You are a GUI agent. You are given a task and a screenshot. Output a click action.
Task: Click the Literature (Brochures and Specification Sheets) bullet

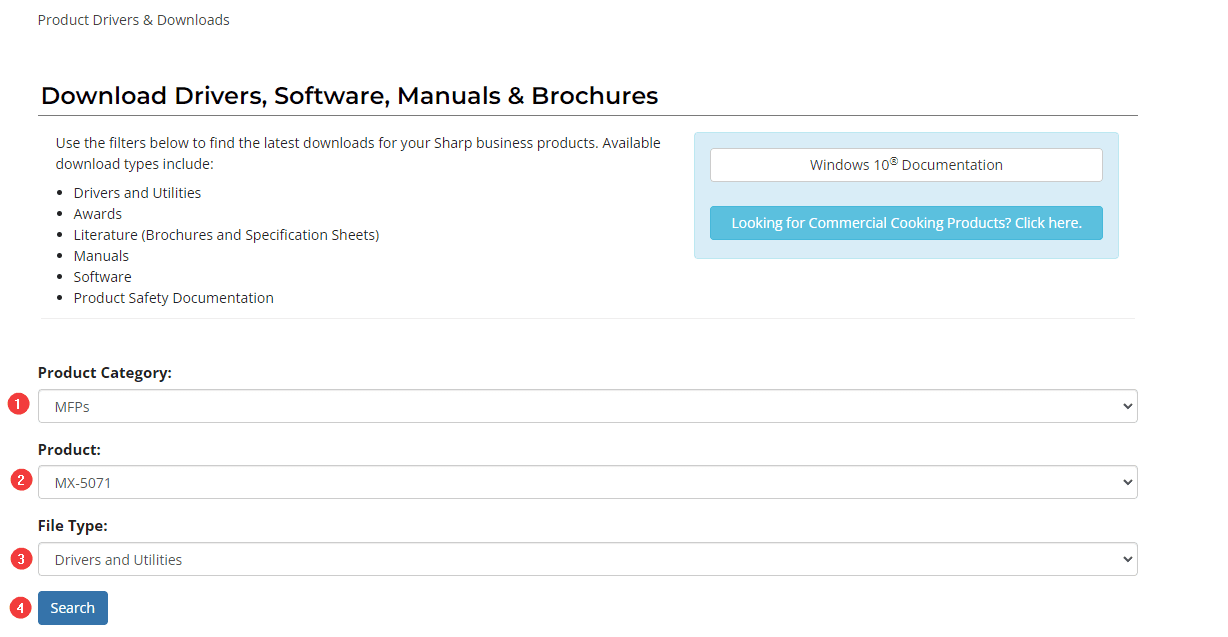(226, 235)
